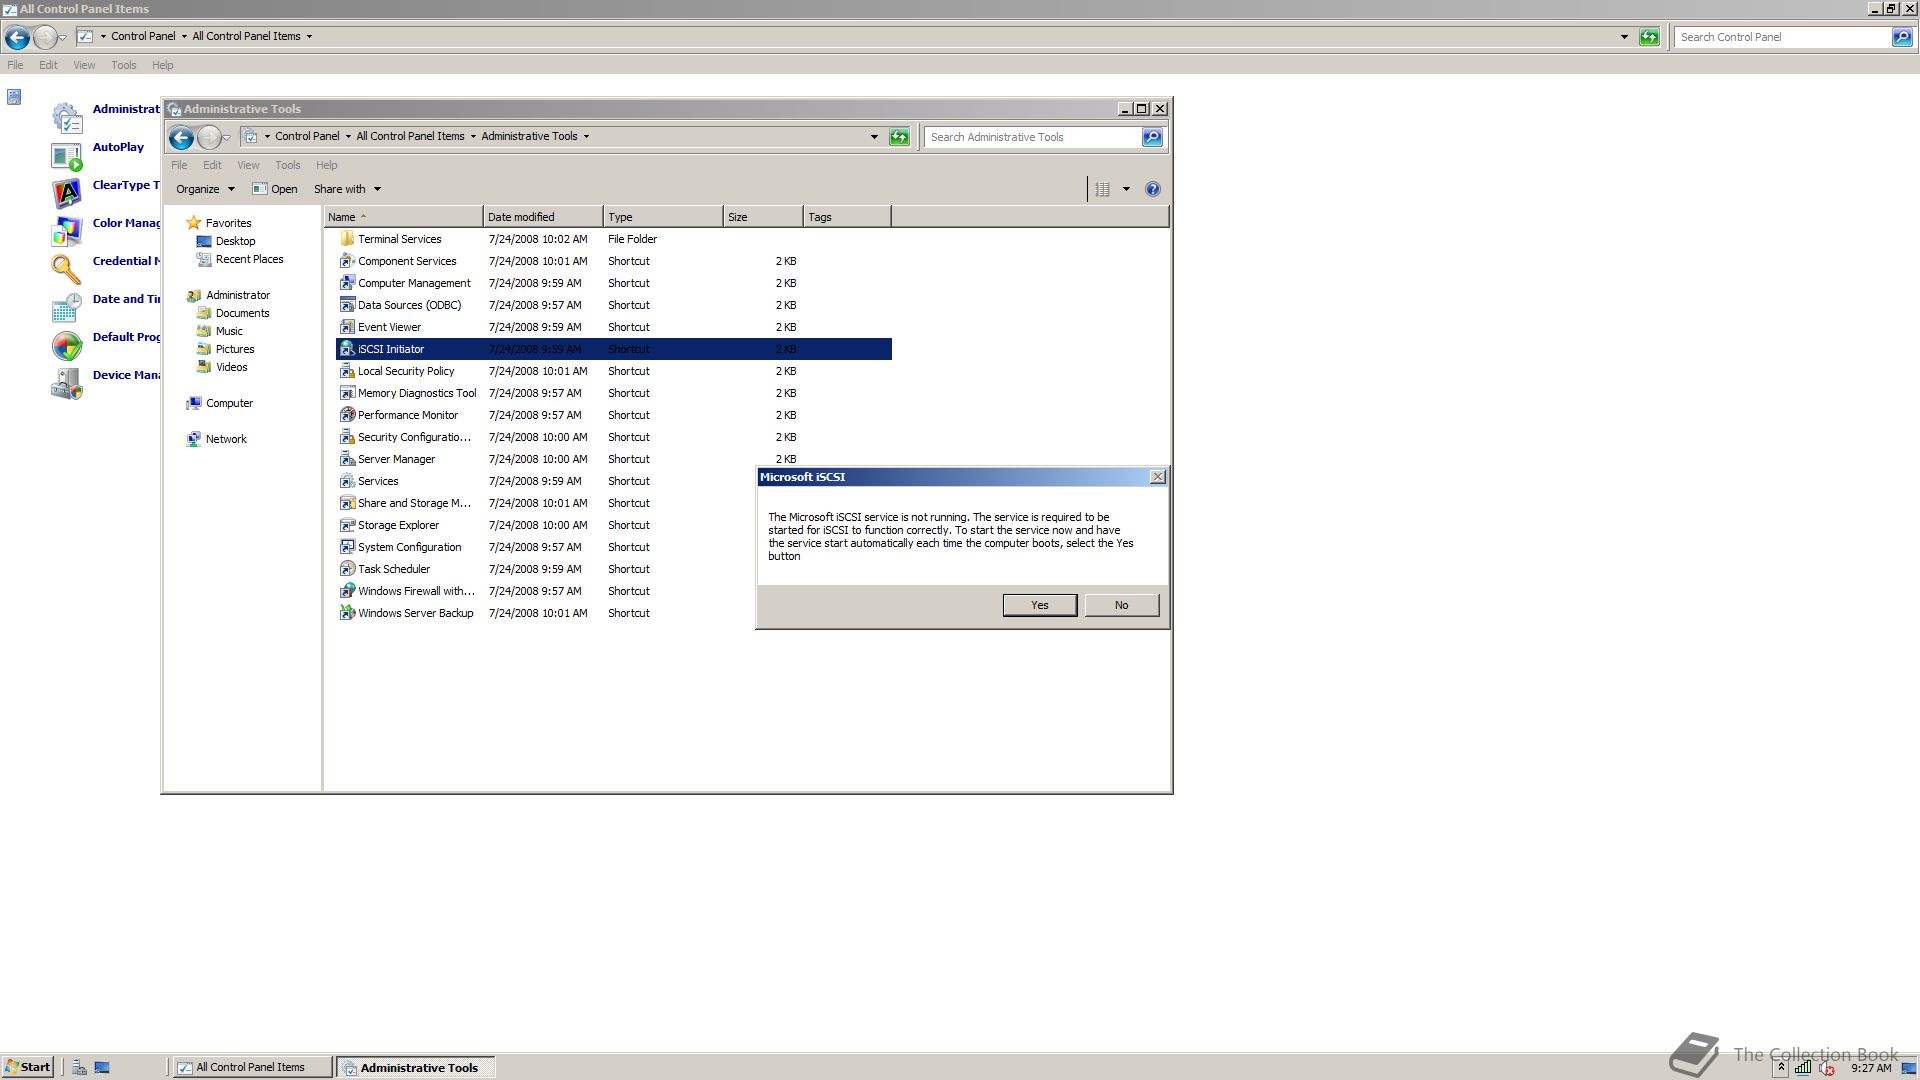
Task: Click the Administrative Tools taskbar button
Action: 415,1067
